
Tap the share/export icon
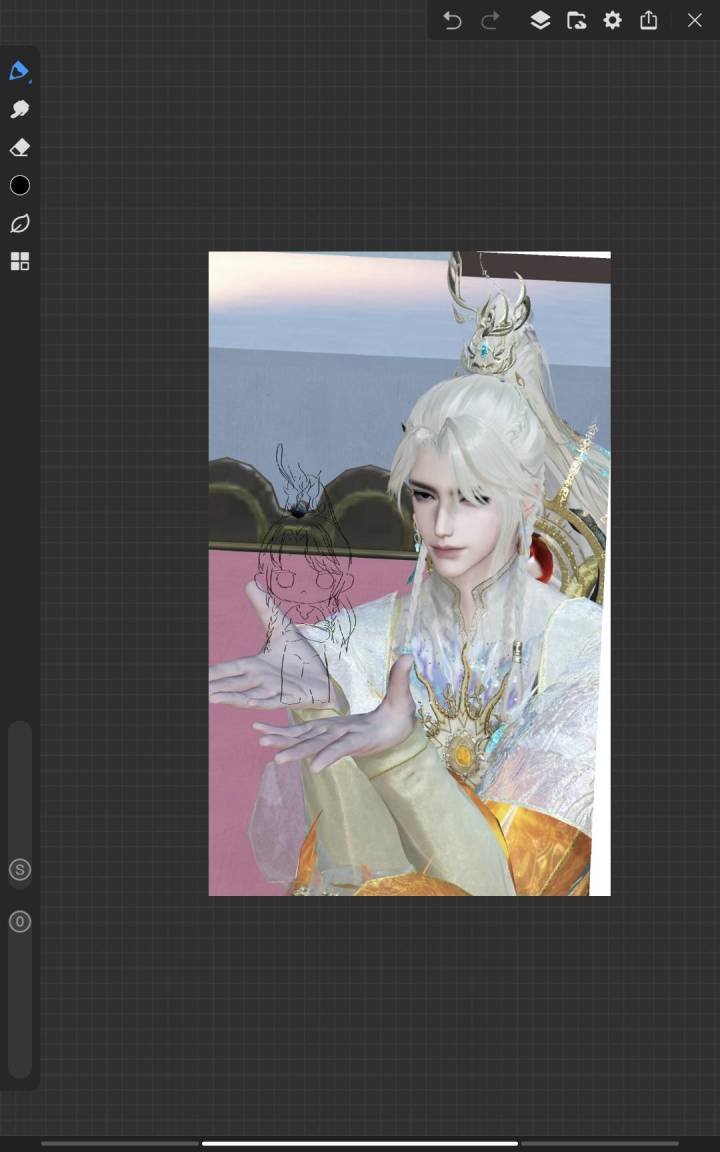[x=649, y=20]
